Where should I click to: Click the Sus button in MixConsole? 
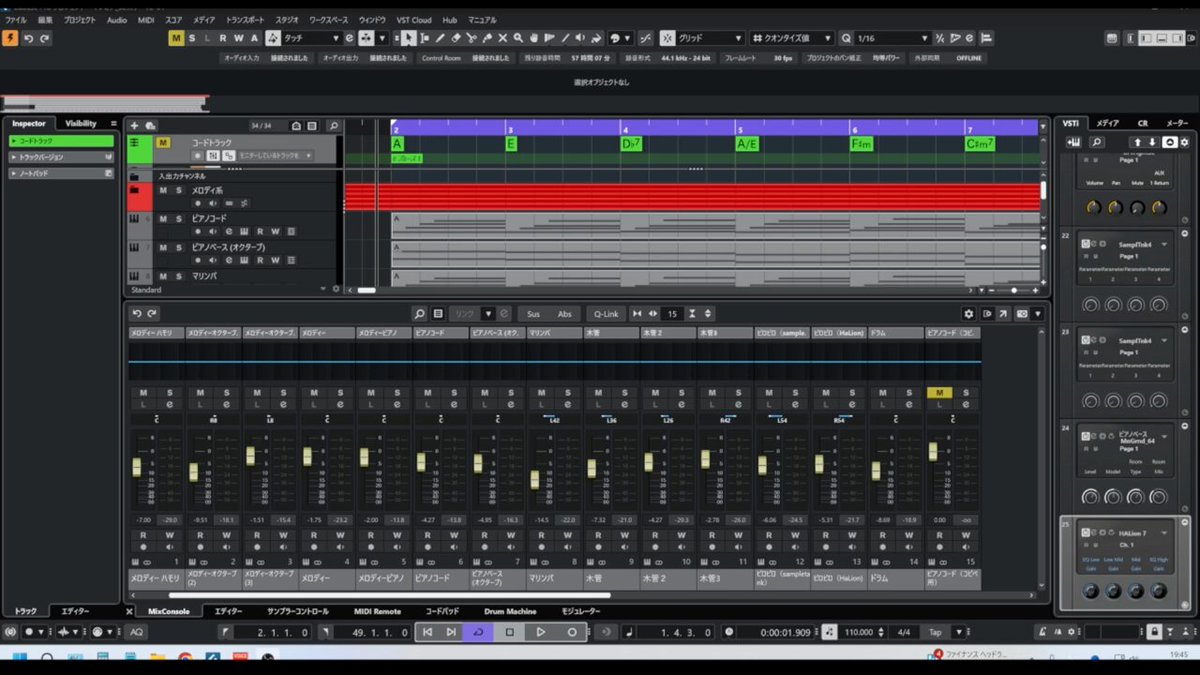(533, 314)
